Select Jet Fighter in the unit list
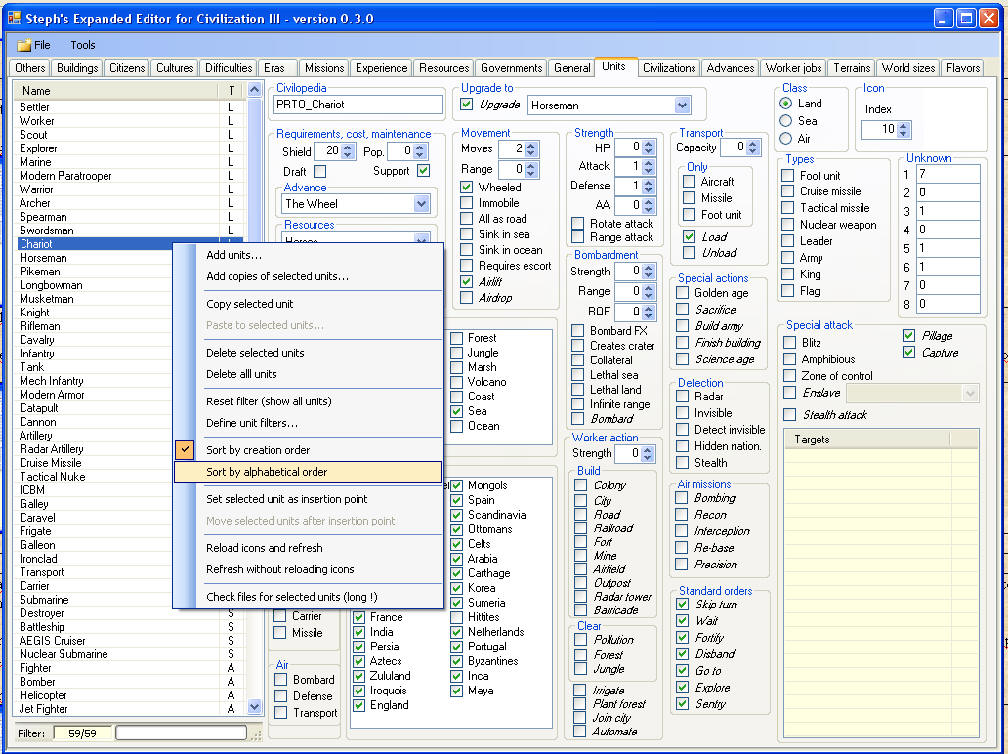 click(44, 709)
